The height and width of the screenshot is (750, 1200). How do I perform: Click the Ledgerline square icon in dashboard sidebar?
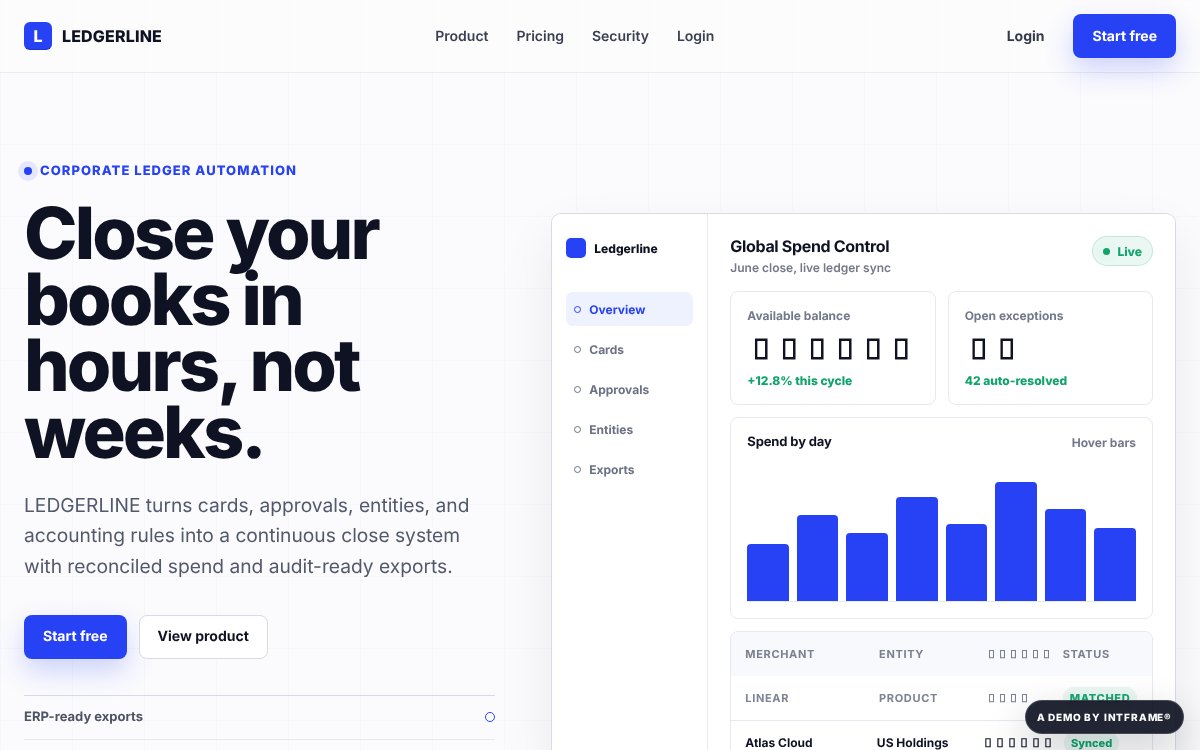coord(576,248)
